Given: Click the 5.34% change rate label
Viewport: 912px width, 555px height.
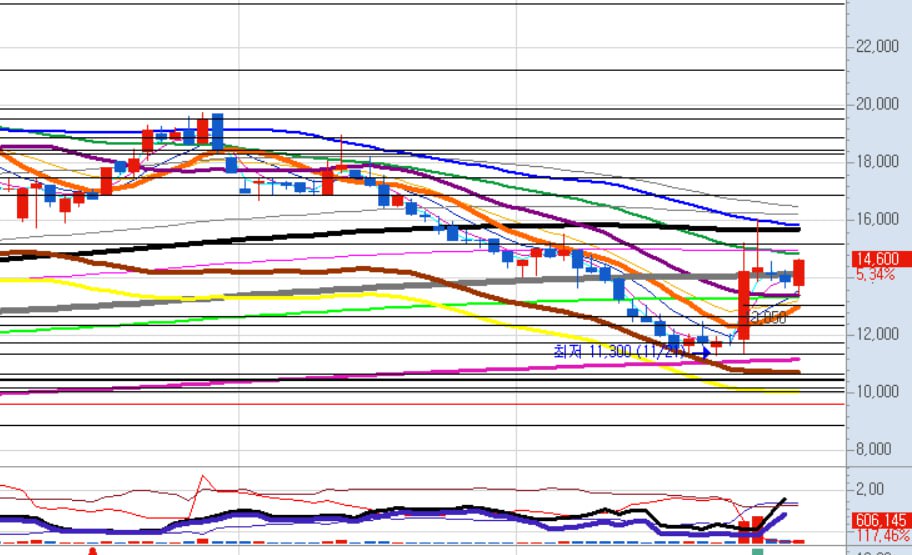Looking at the screenshot, I should click(x=875, y=274).
